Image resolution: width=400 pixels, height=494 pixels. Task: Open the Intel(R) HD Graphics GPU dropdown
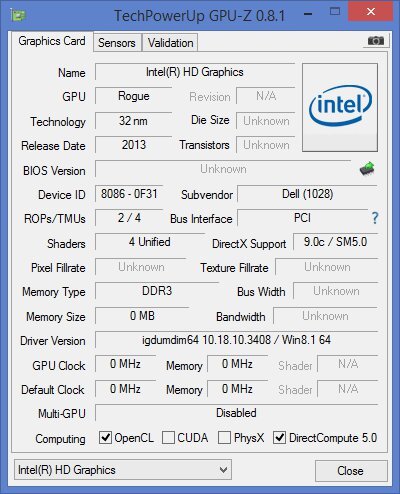(123, 470)
